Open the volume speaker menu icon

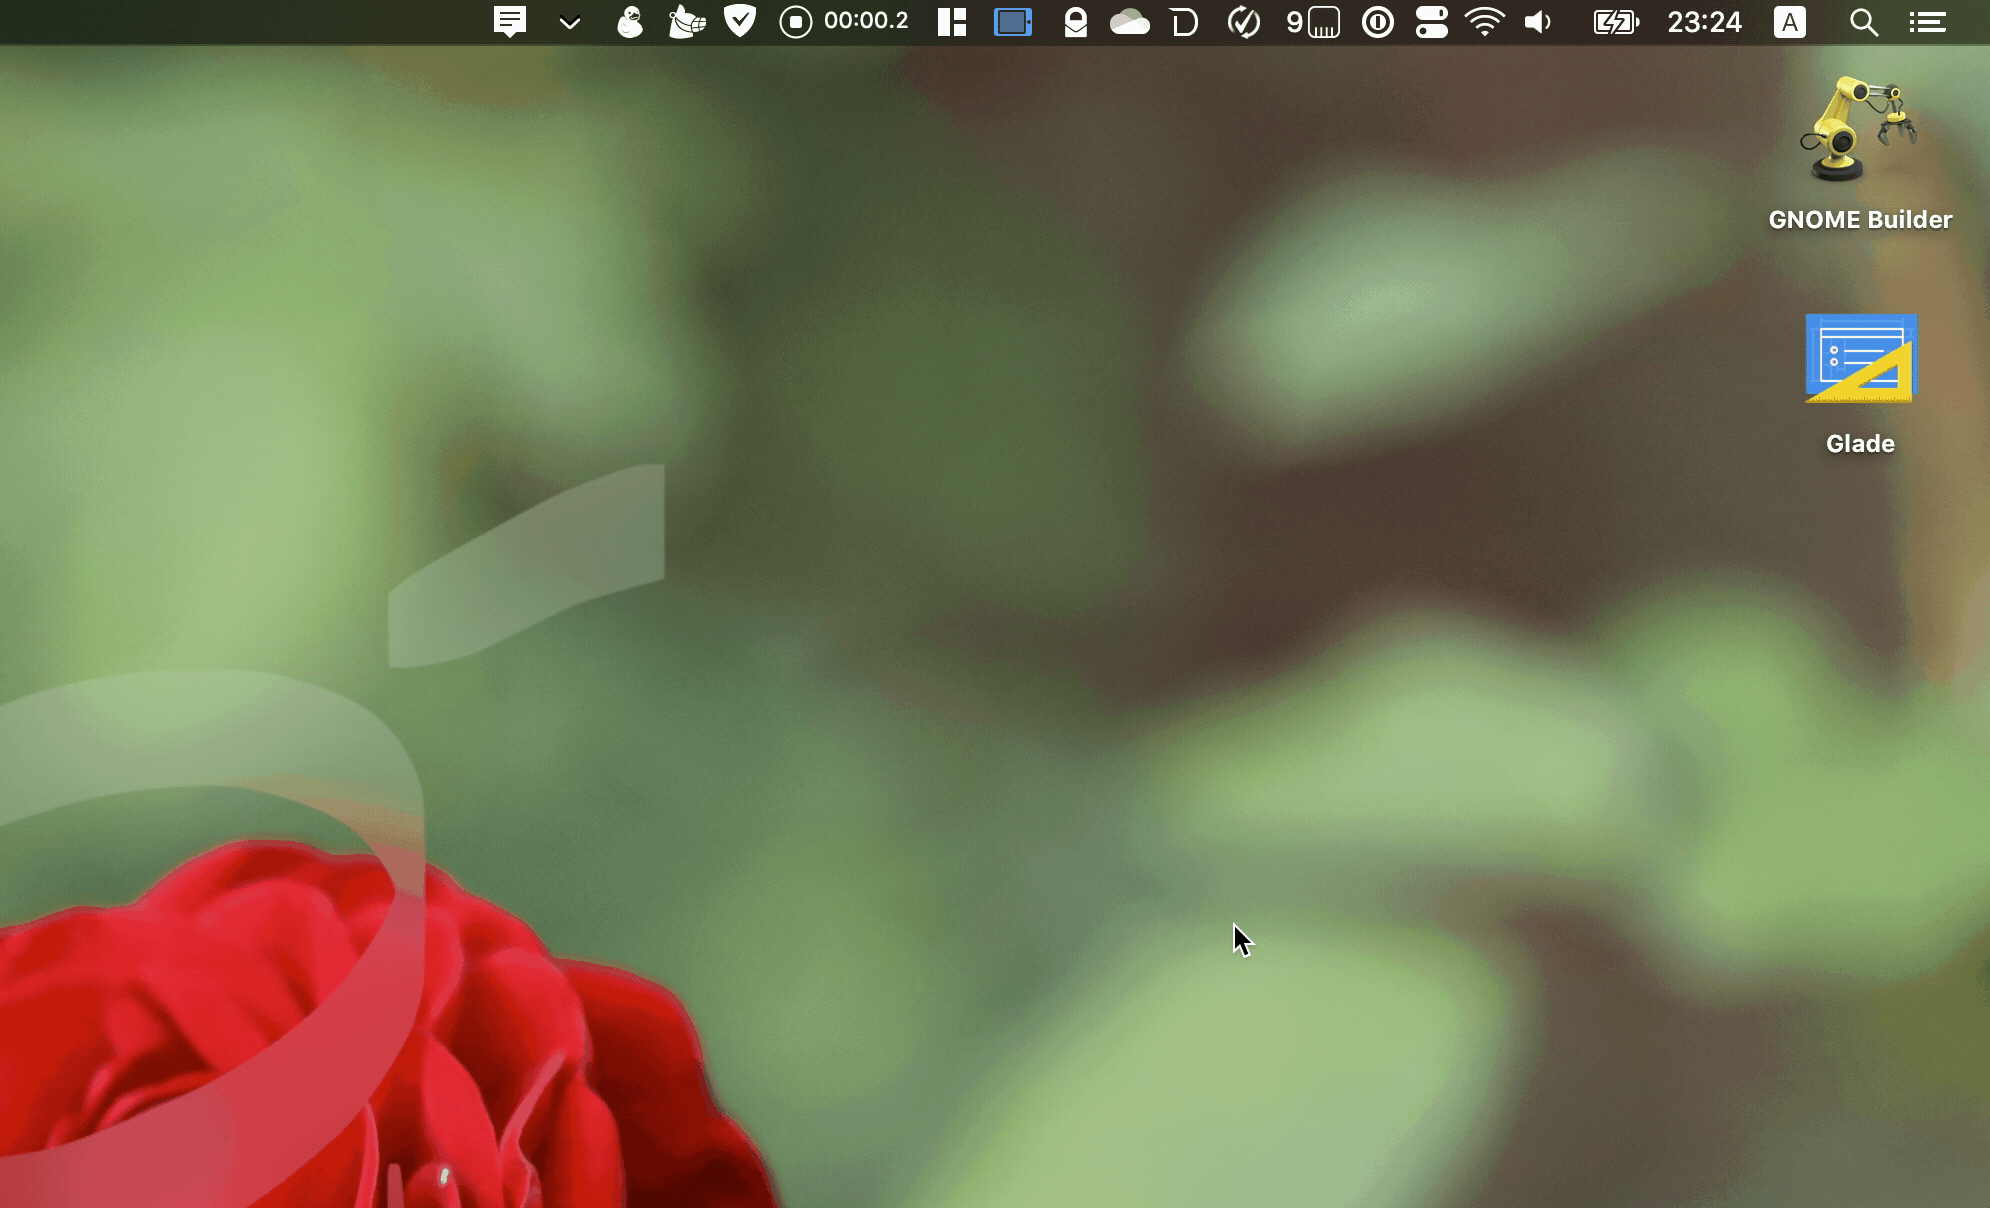(1538, 22)
